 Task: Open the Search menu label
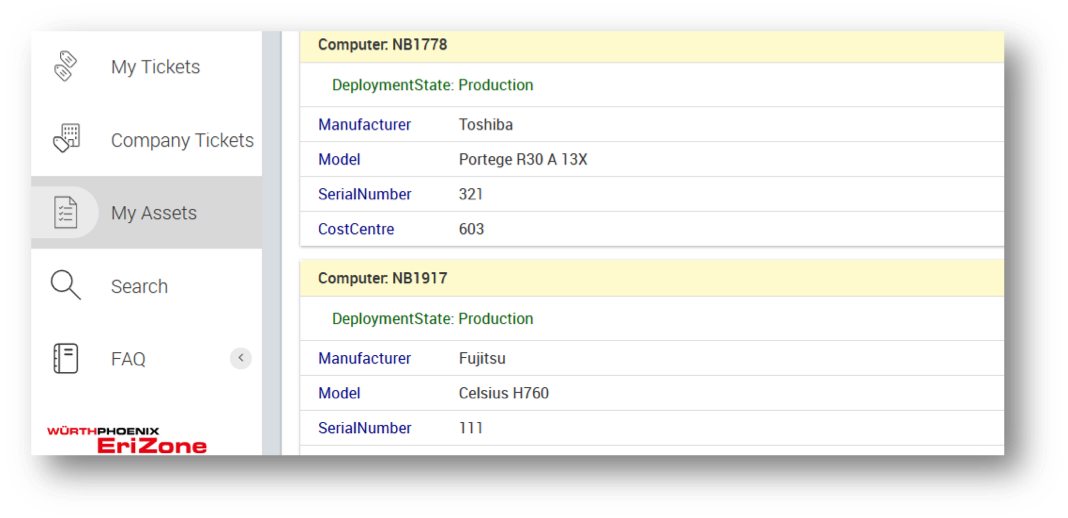pos(139,287)
